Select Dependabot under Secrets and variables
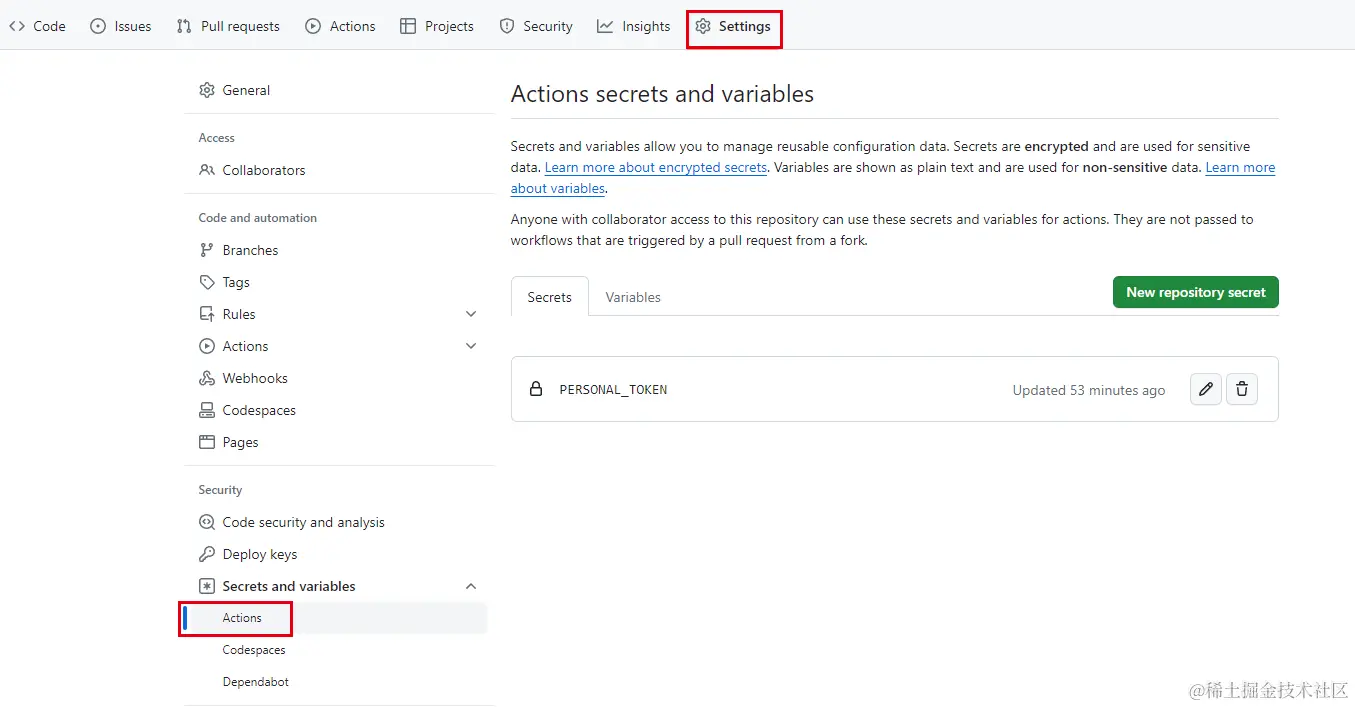This screenshot has height=707, width=1355. tap(255, 682)
